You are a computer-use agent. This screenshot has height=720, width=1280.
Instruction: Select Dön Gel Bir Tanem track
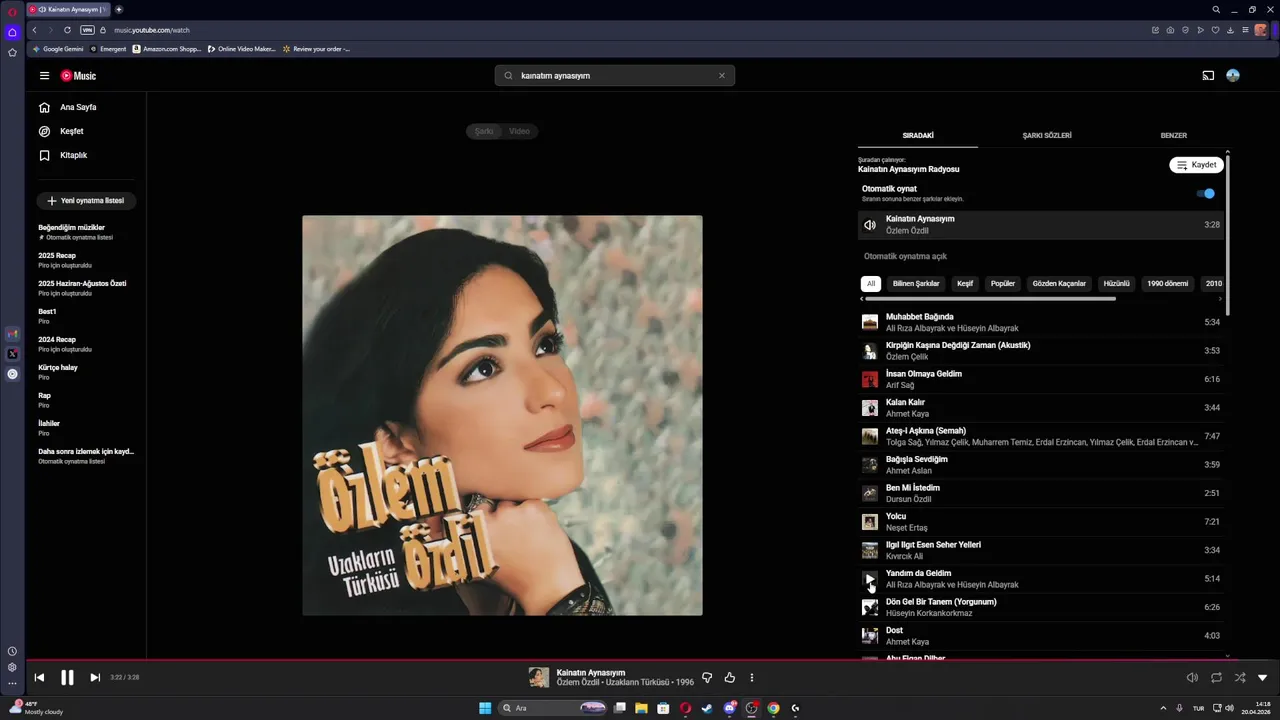pyautogui.click(x=1040, y=607)
